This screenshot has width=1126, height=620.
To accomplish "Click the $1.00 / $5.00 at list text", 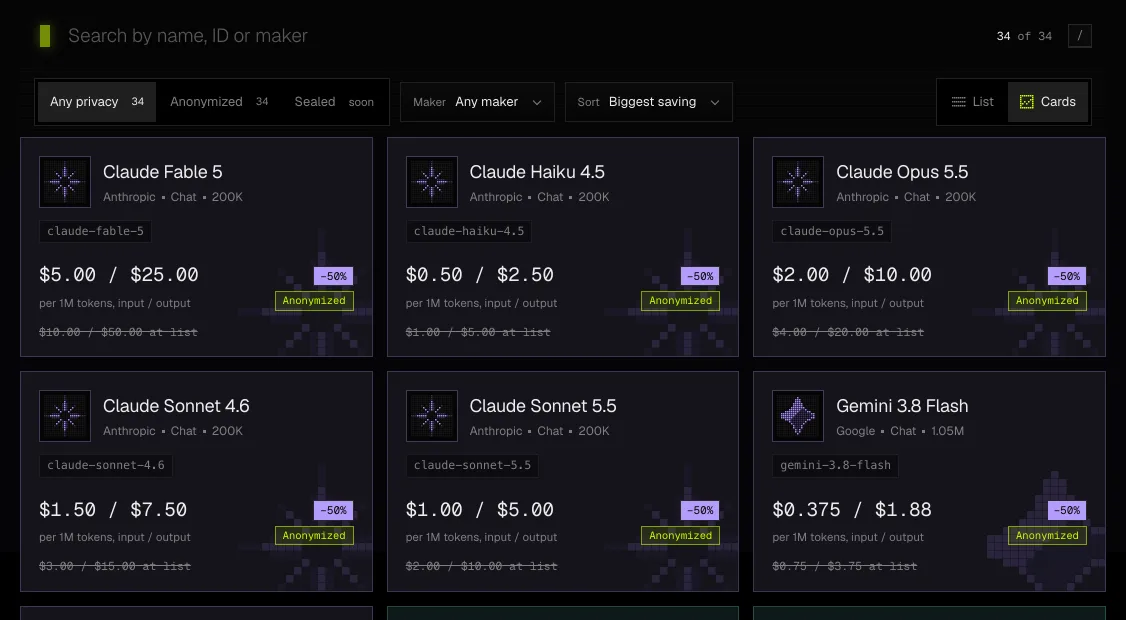I will (x=478, y=332).
